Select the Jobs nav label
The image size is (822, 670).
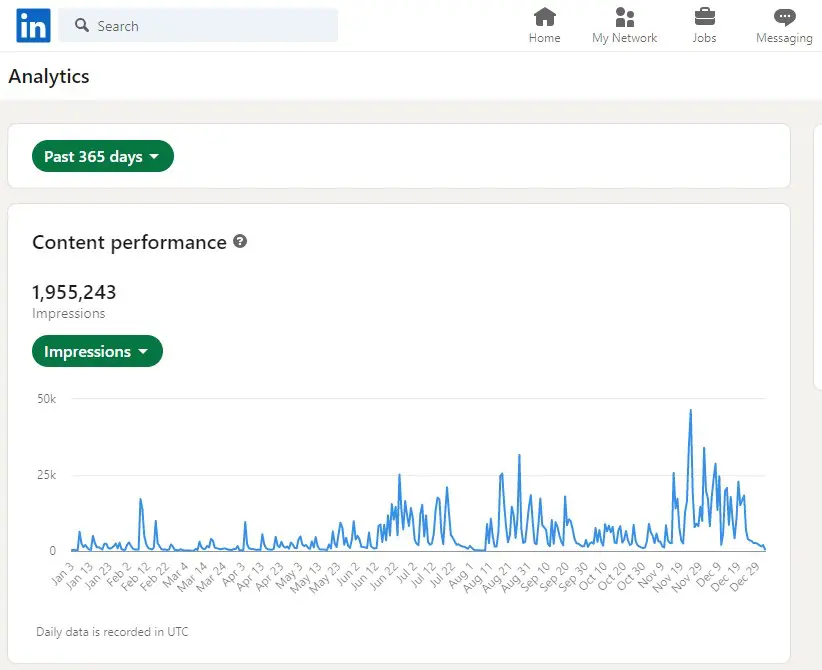click(704, 38)
